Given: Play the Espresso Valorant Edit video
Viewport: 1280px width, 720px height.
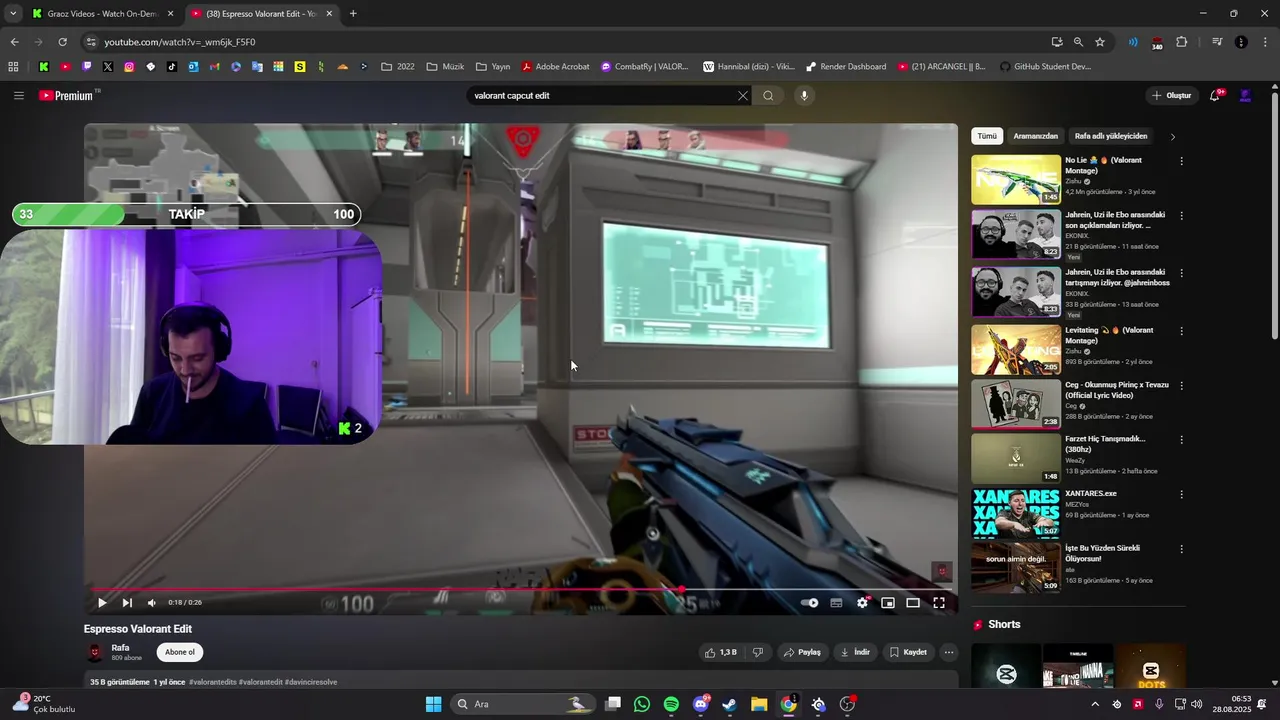Looking at the screenshot, I should point(102,603).
